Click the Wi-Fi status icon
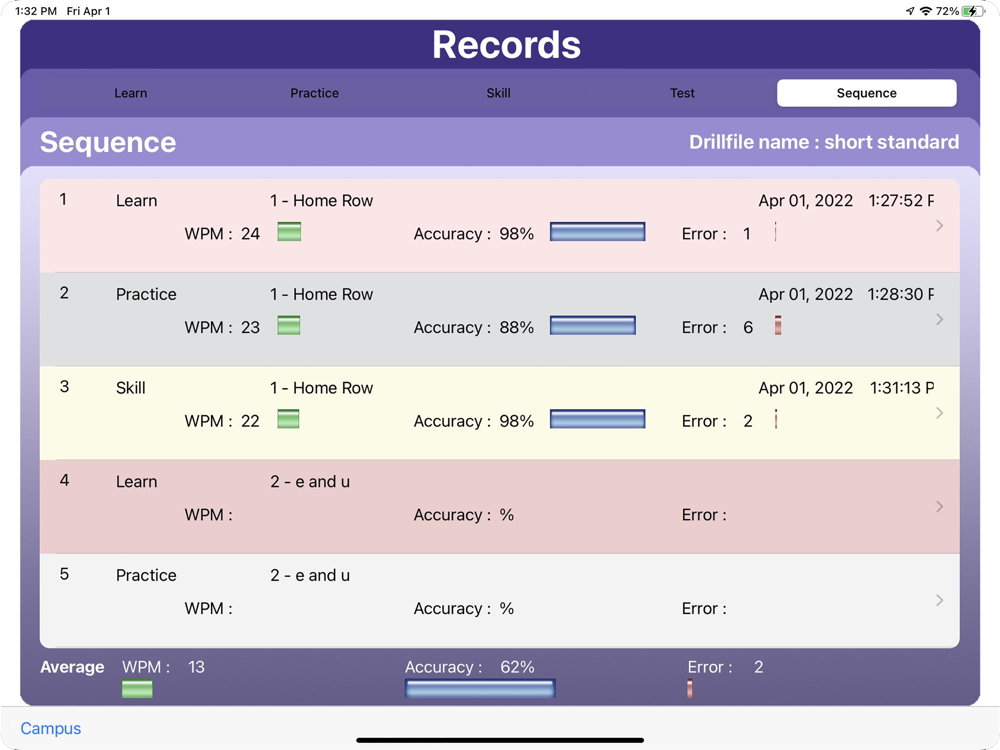Viewport: 1000px width, 750px height. pyautogui.click(x=925, y=11)
